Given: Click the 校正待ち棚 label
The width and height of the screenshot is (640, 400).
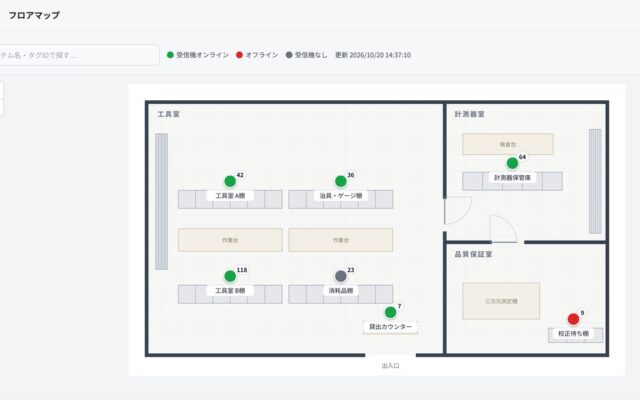Looking at the screenshot, I should pyautogui.click(x=573, y=333).
